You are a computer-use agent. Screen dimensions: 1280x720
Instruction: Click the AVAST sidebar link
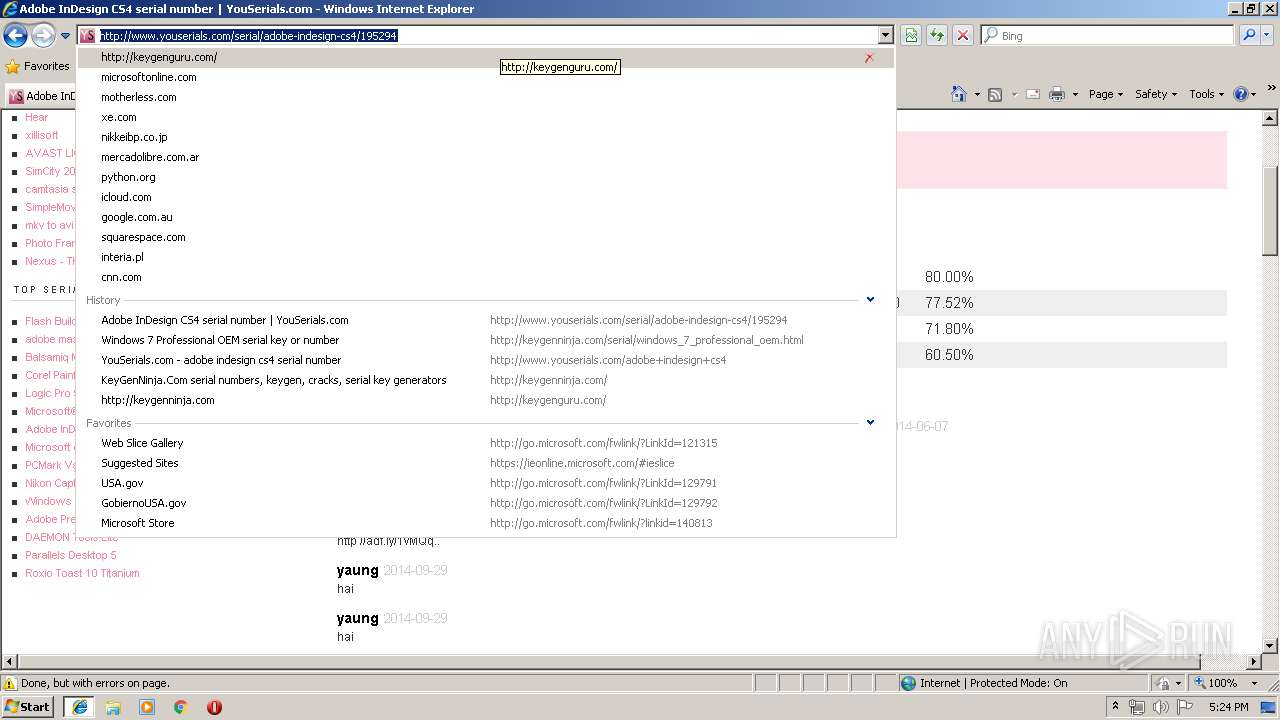coord(51,153)
